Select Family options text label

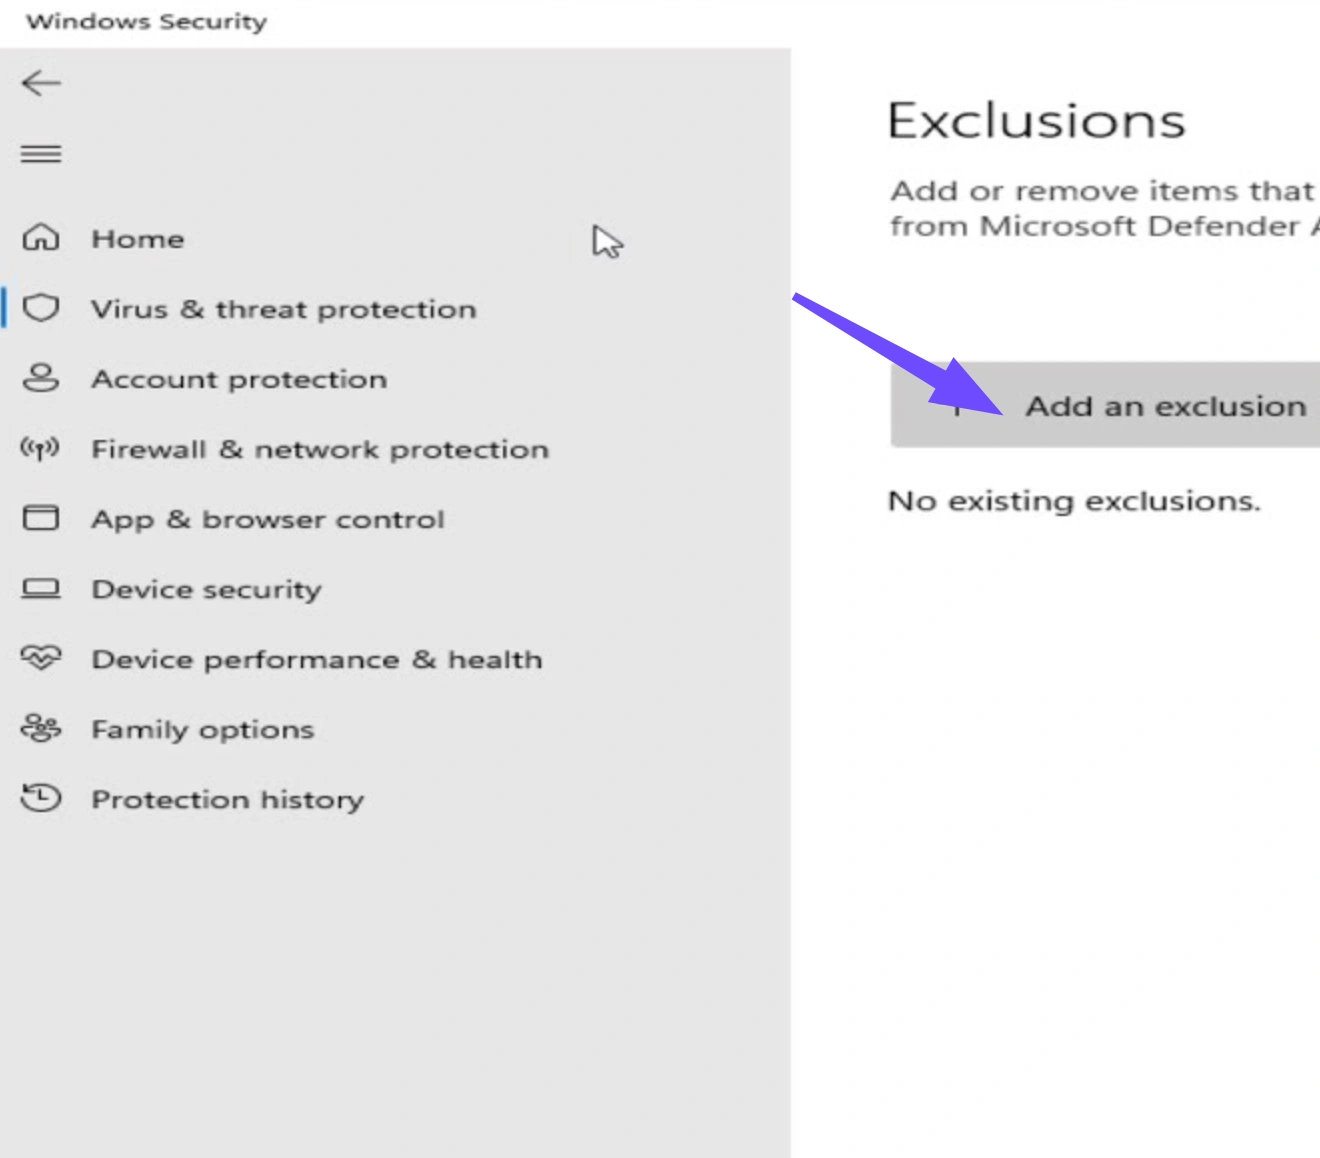pyautogui.click(x=203, y=729)
